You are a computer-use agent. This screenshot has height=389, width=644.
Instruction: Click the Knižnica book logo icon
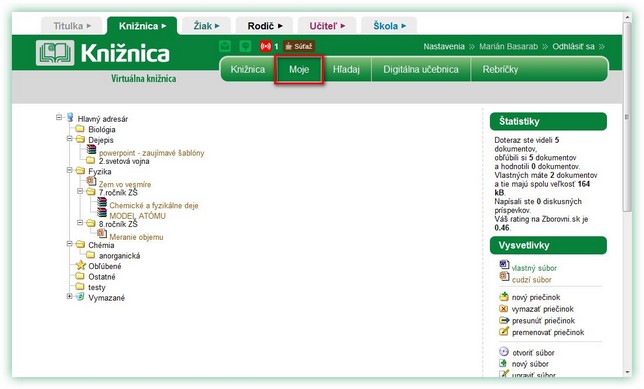[x=55, y=53]
